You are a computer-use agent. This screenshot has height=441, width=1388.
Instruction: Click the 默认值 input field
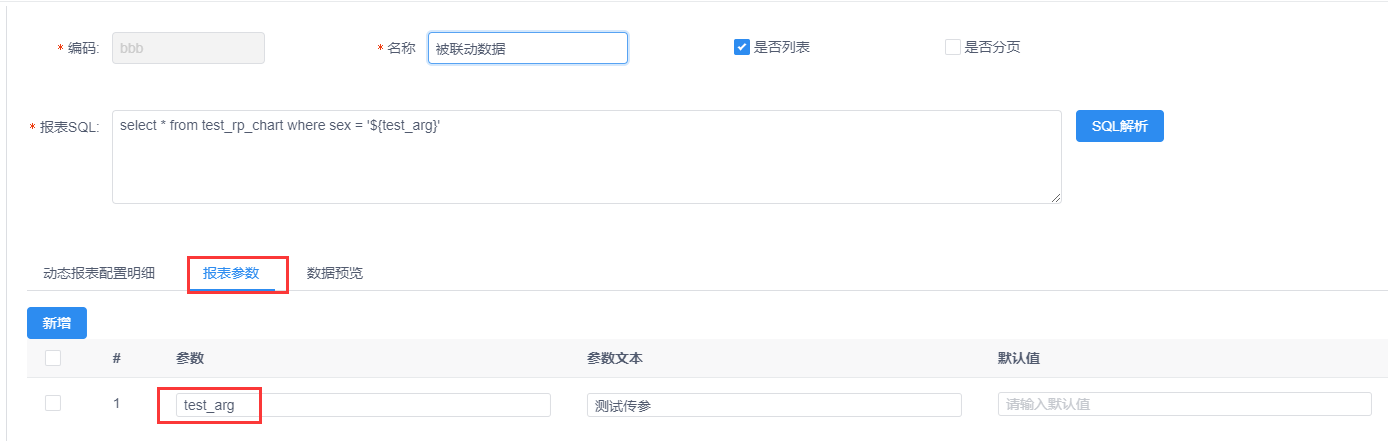click(1185, 404)
